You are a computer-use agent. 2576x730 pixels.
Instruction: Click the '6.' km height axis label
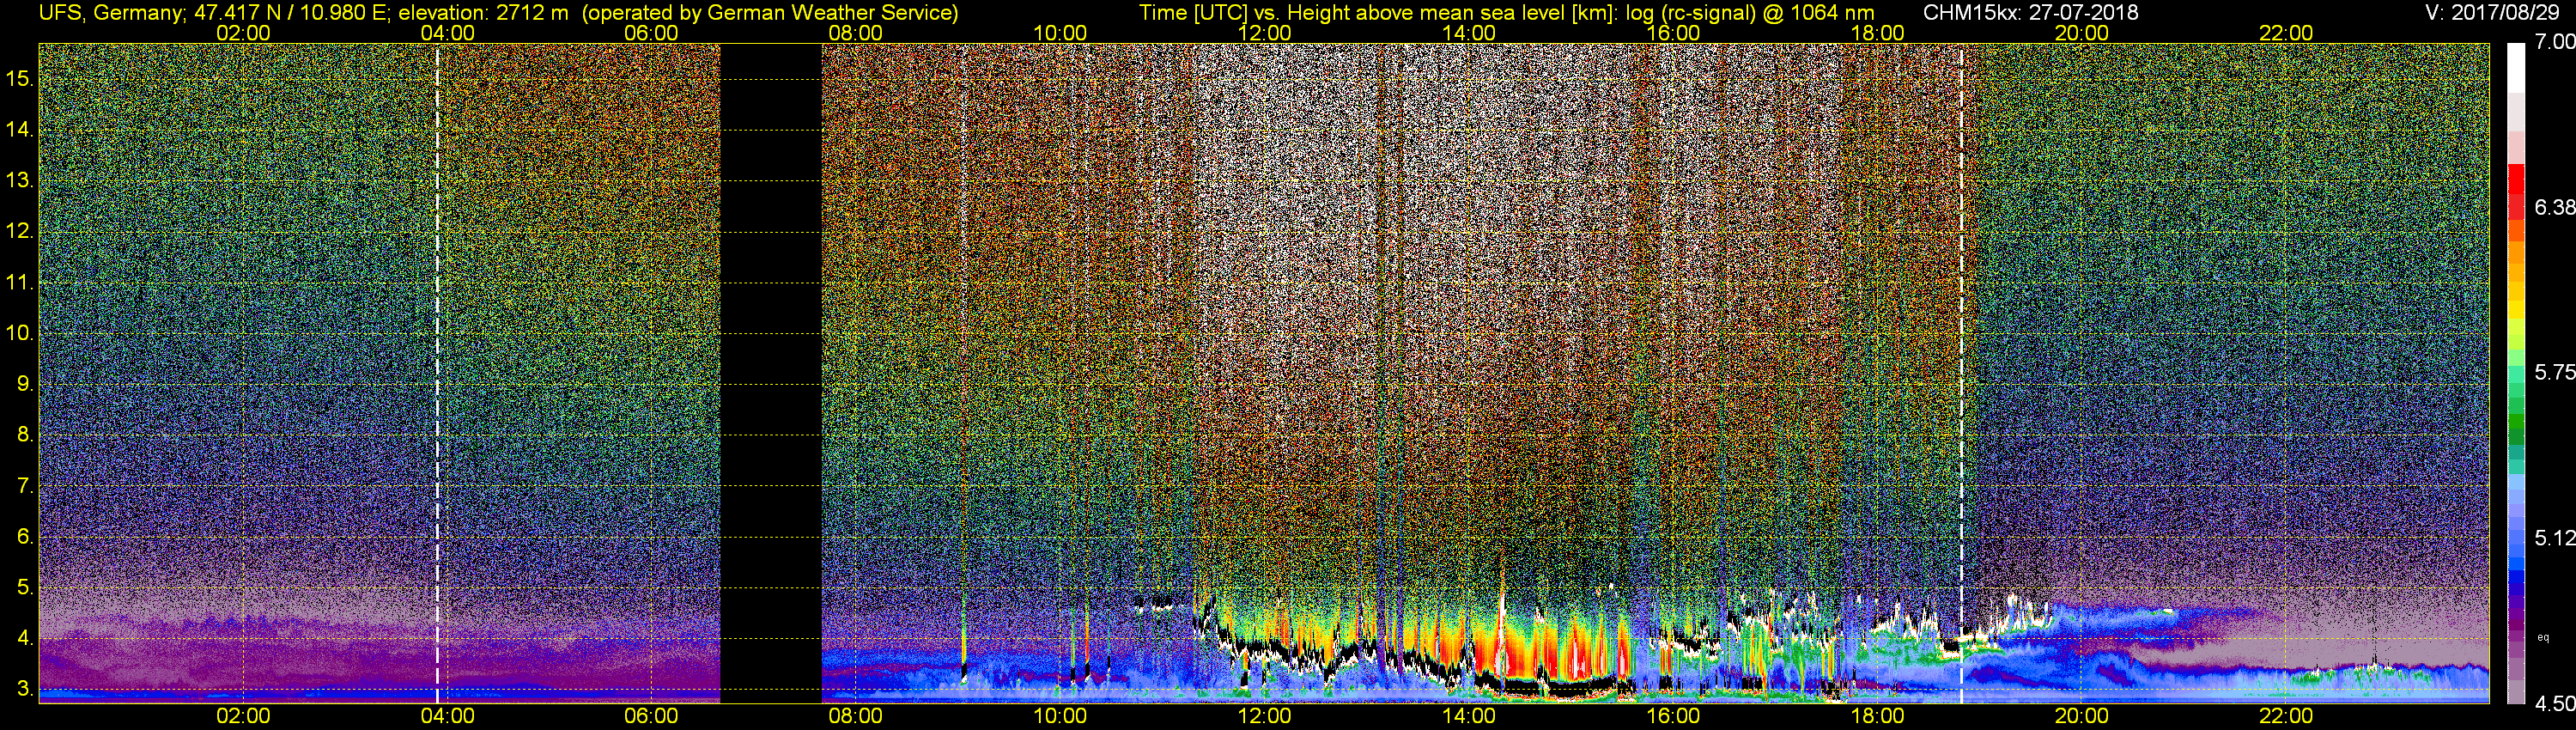point(26,537)
